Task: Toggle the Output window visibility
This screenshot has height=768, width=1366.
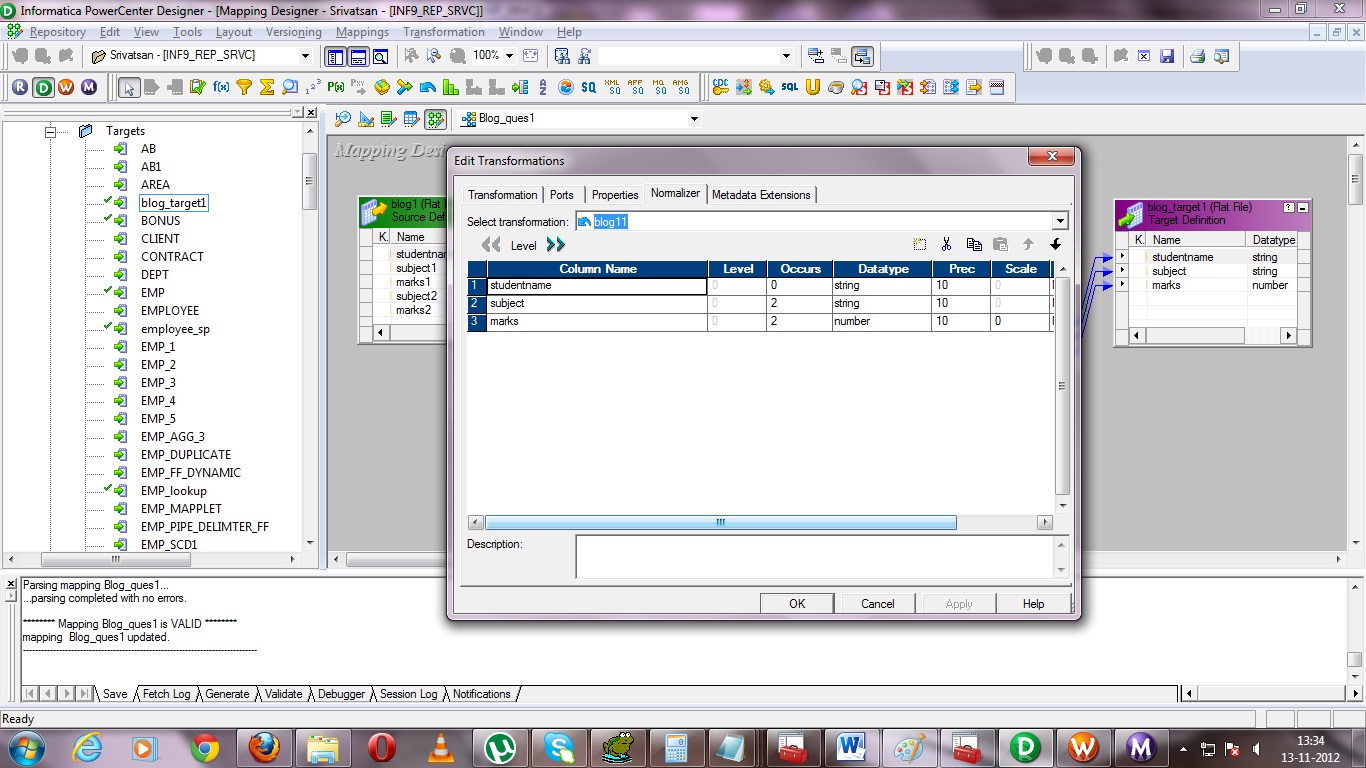Action: pyautogui.click(x=357, y=55)
